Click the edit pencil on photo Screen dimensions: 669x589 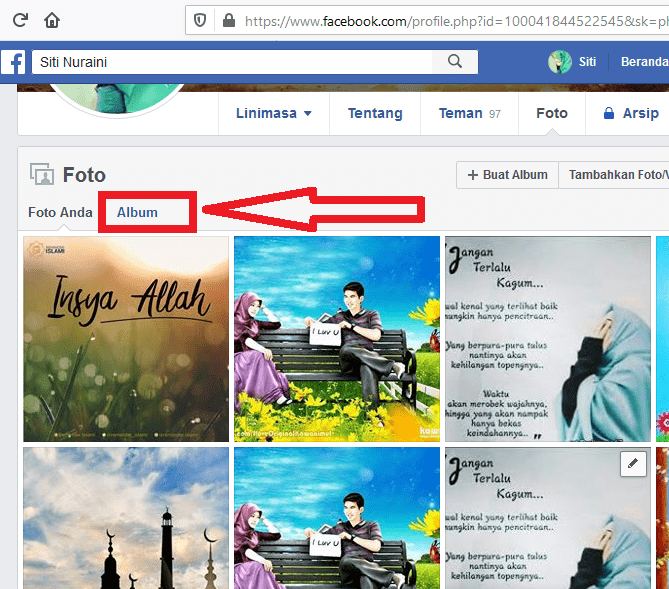point(633,463)
